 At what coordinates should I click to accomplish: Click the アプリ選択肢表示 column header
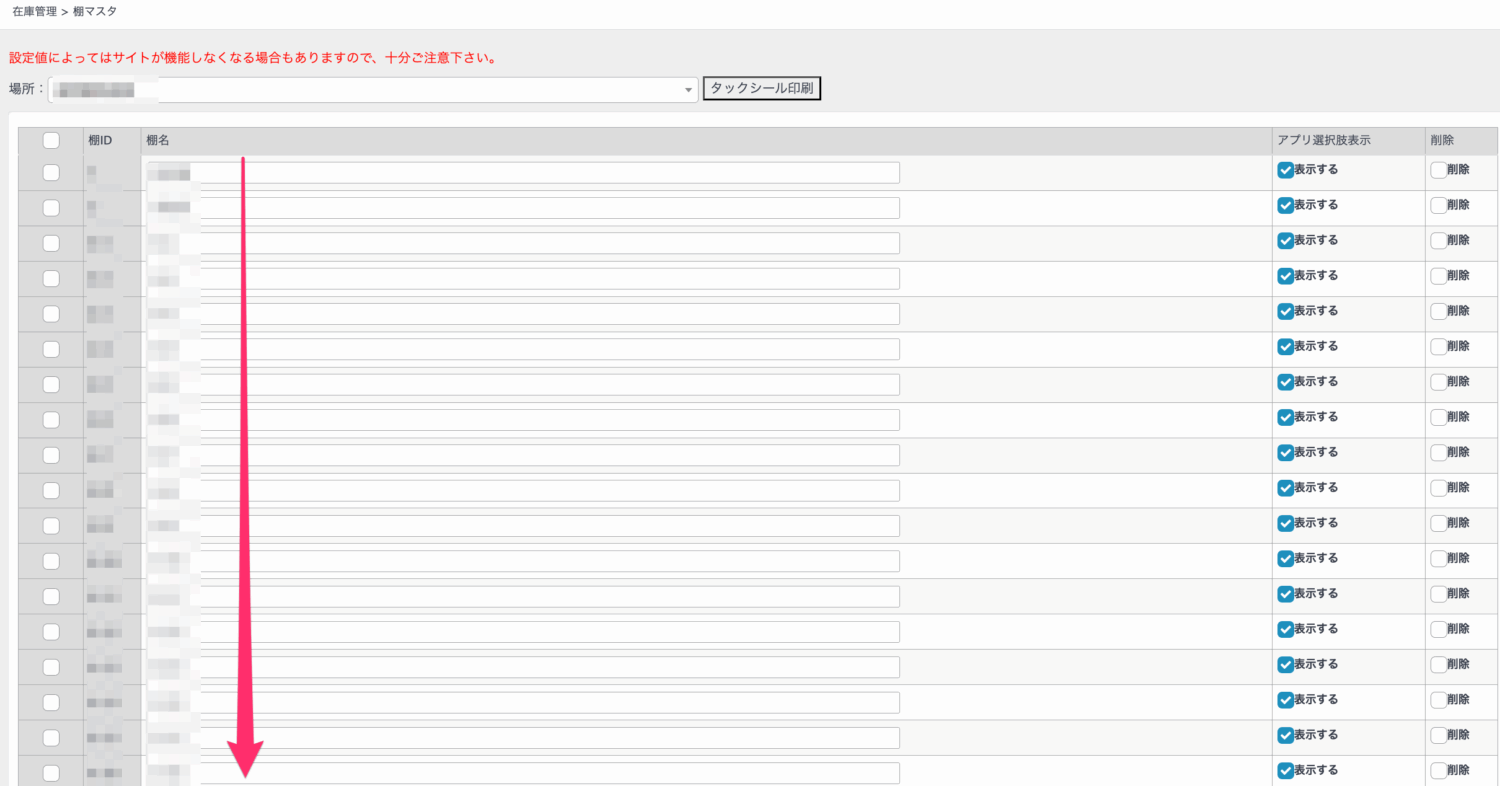[x=1323, y=141]
